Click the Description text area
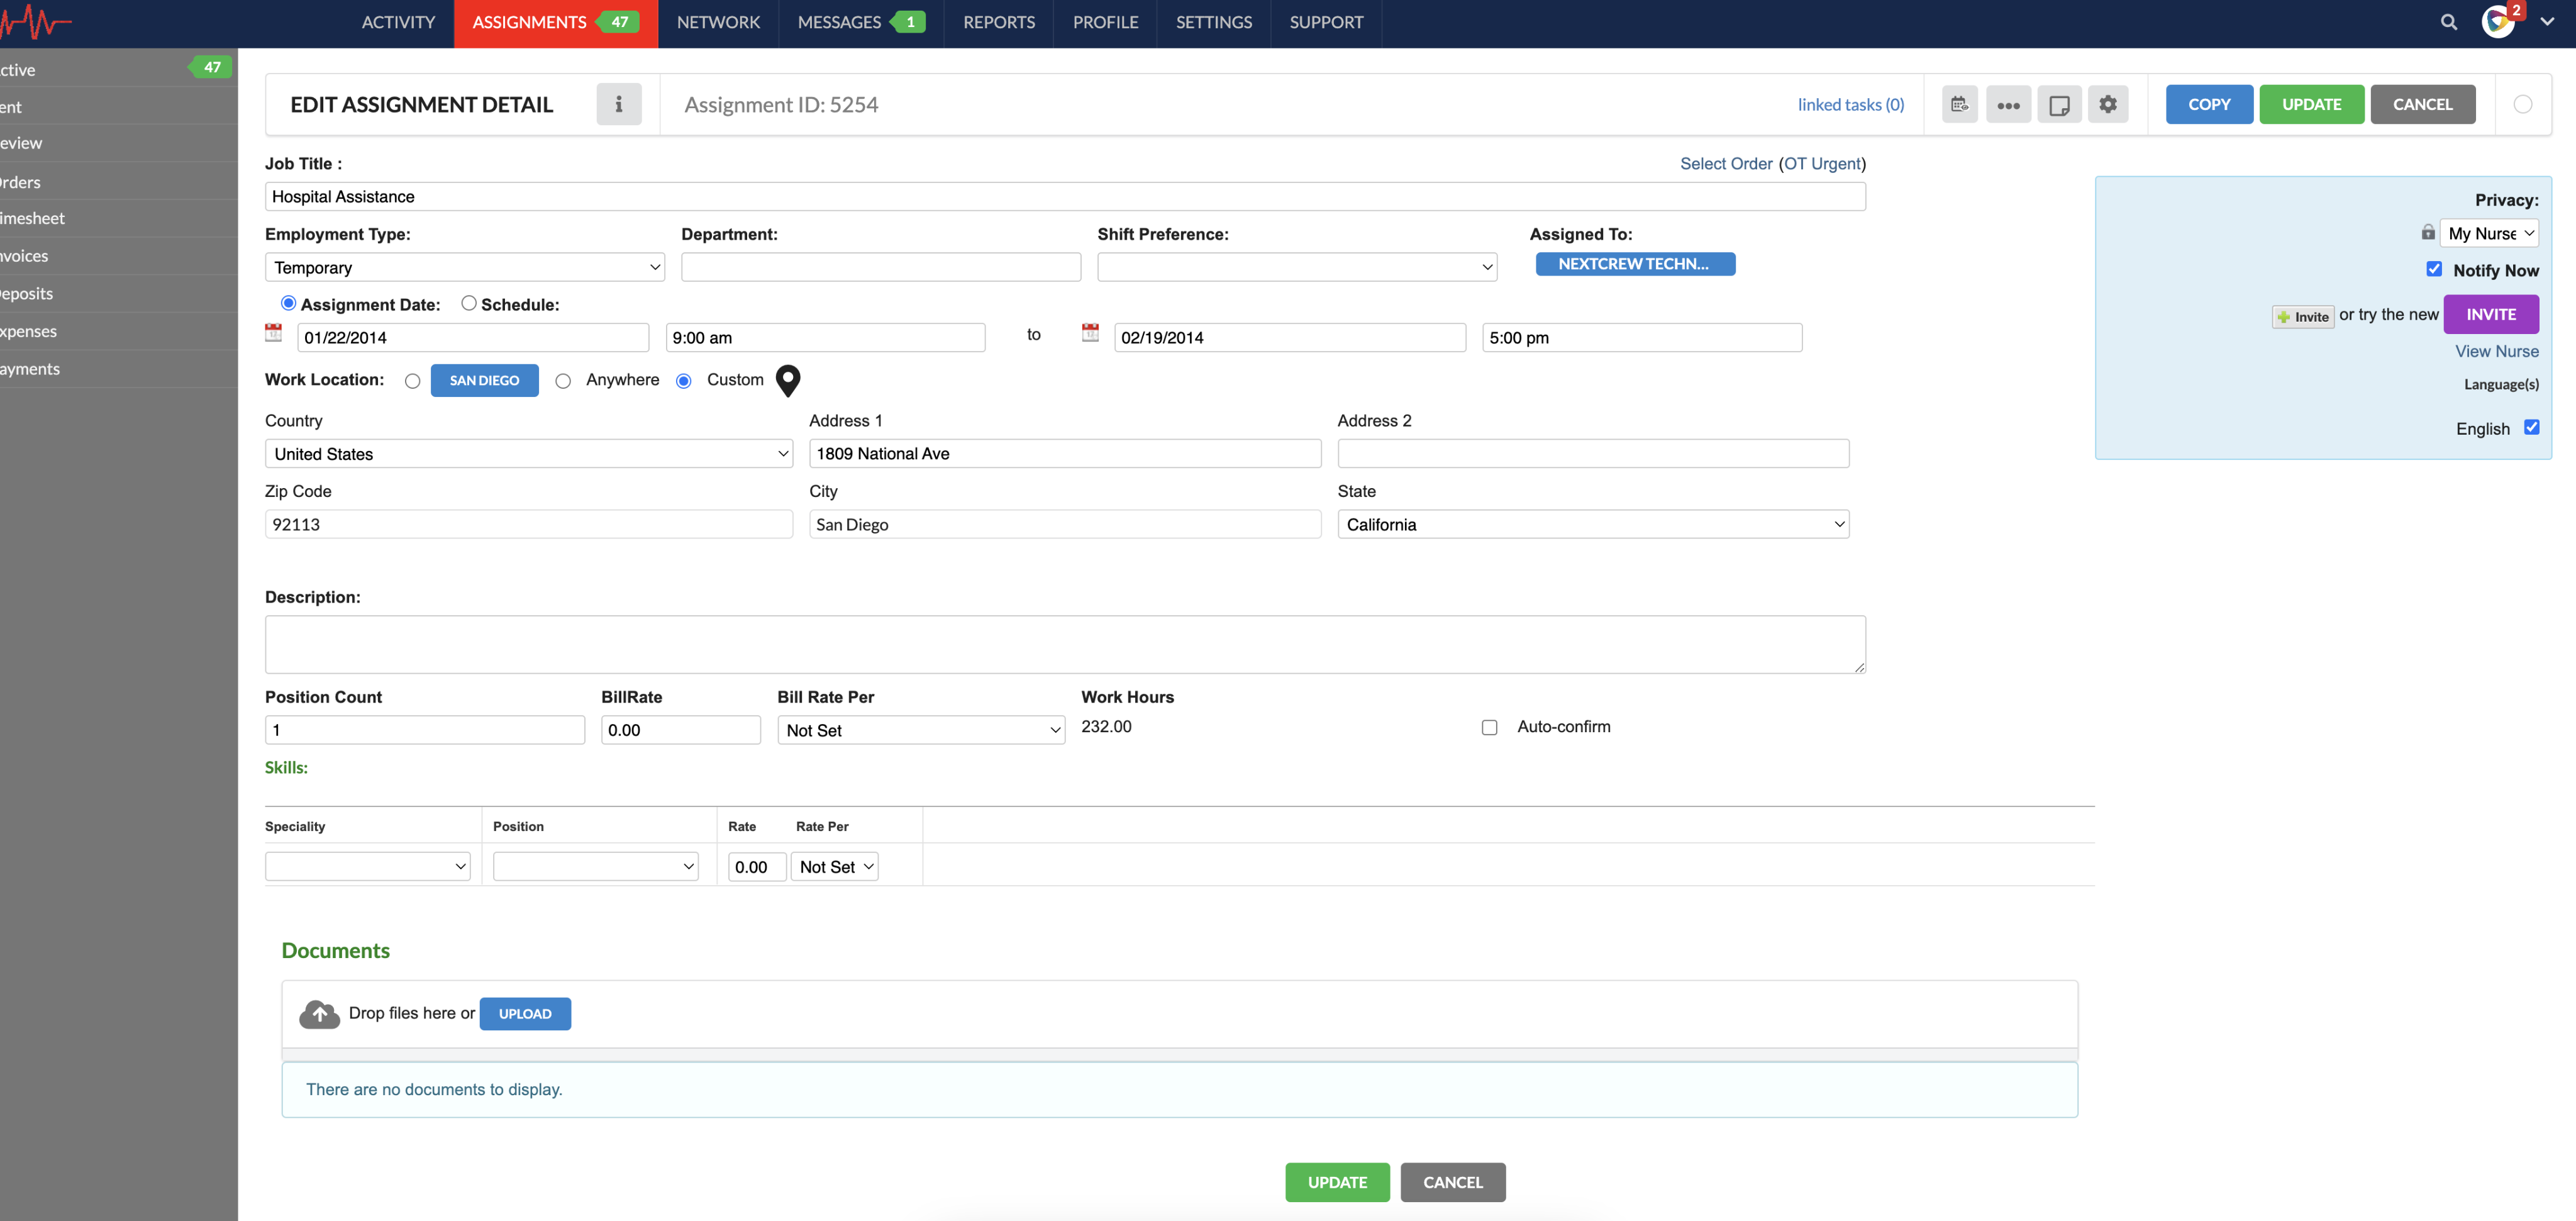The height and width of the screenshot is (1221, 2576). point(1064,644)
